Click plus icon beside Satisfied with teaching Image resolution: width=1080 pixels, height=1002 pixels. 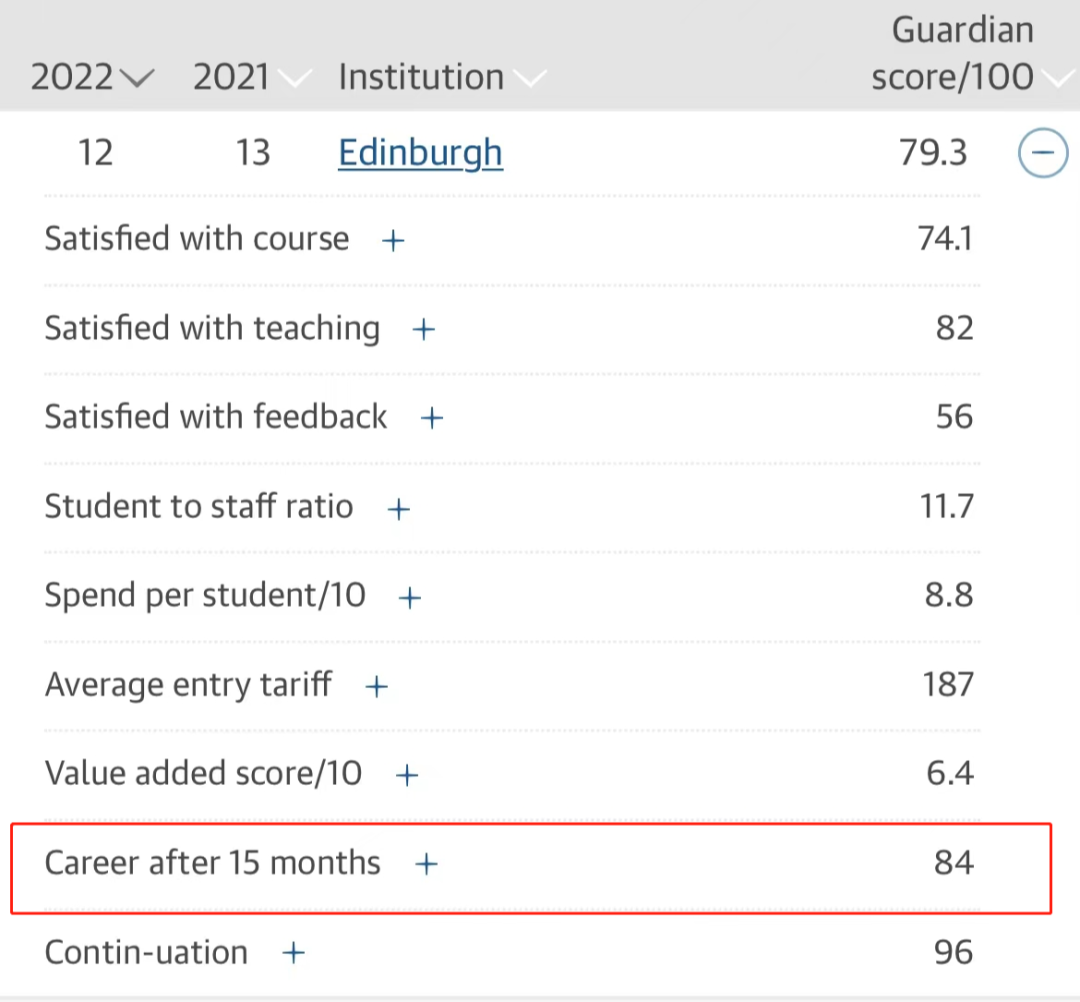pyautogui.click(x=425, y=330)
